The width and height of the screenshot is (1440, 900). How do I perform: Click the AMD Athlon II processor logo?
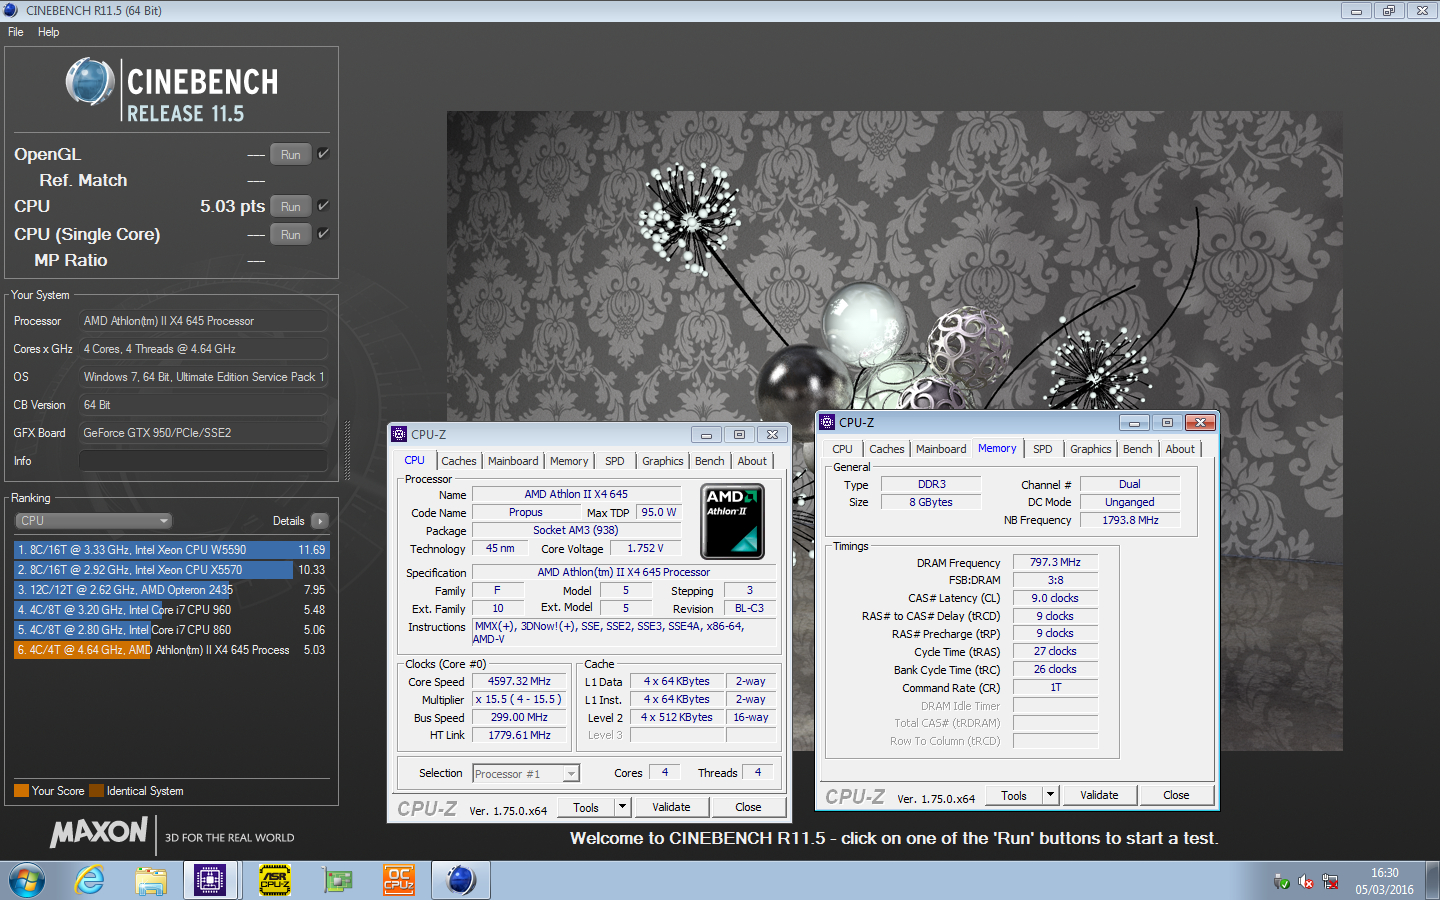pos(732,521)
